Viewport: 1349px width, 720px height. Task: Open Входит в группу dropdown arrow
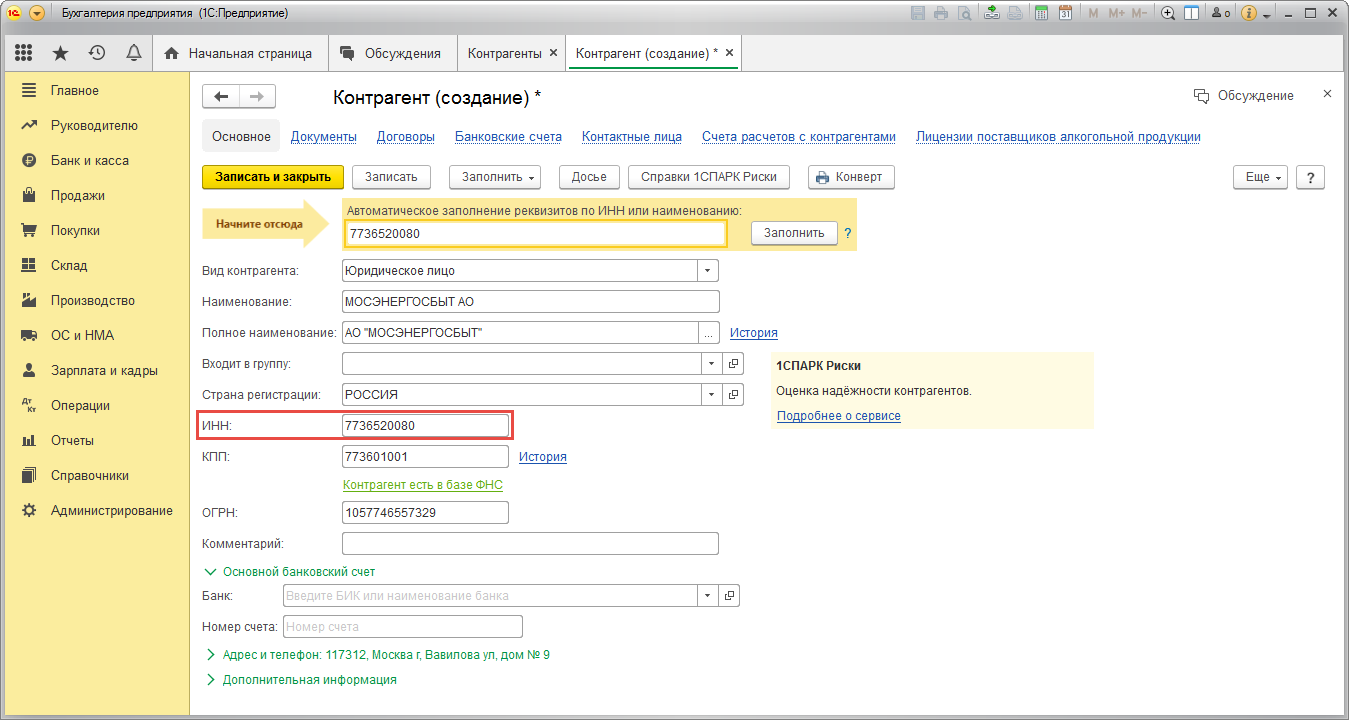coord(711,364)
